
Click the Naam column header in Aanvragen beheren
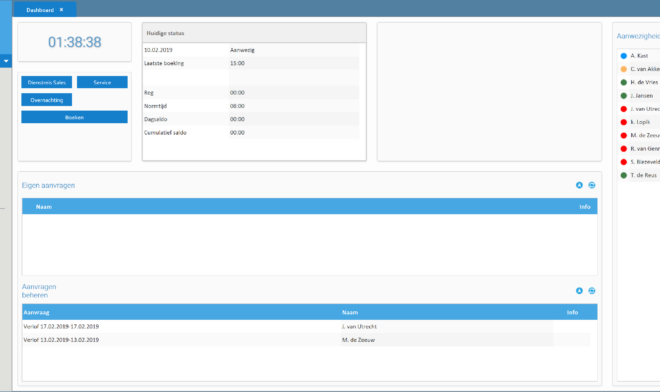tap(350, 312)
